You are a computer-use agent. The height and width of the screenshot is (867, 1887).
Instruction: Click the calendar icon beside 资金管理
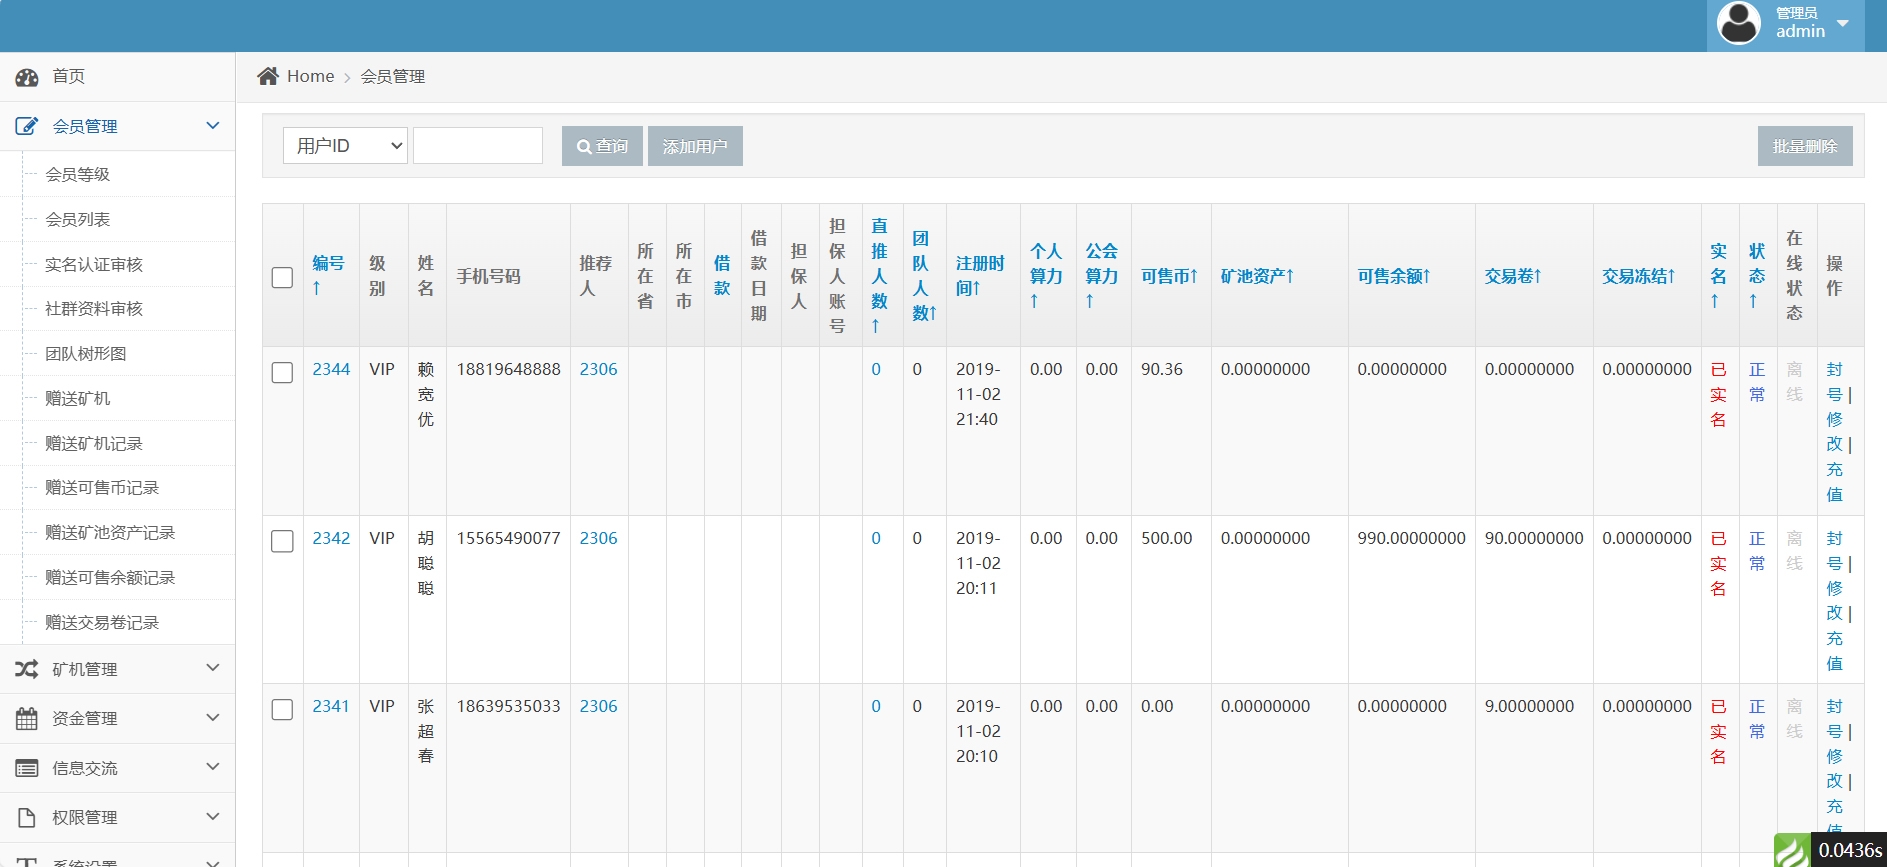click(27, 718)
